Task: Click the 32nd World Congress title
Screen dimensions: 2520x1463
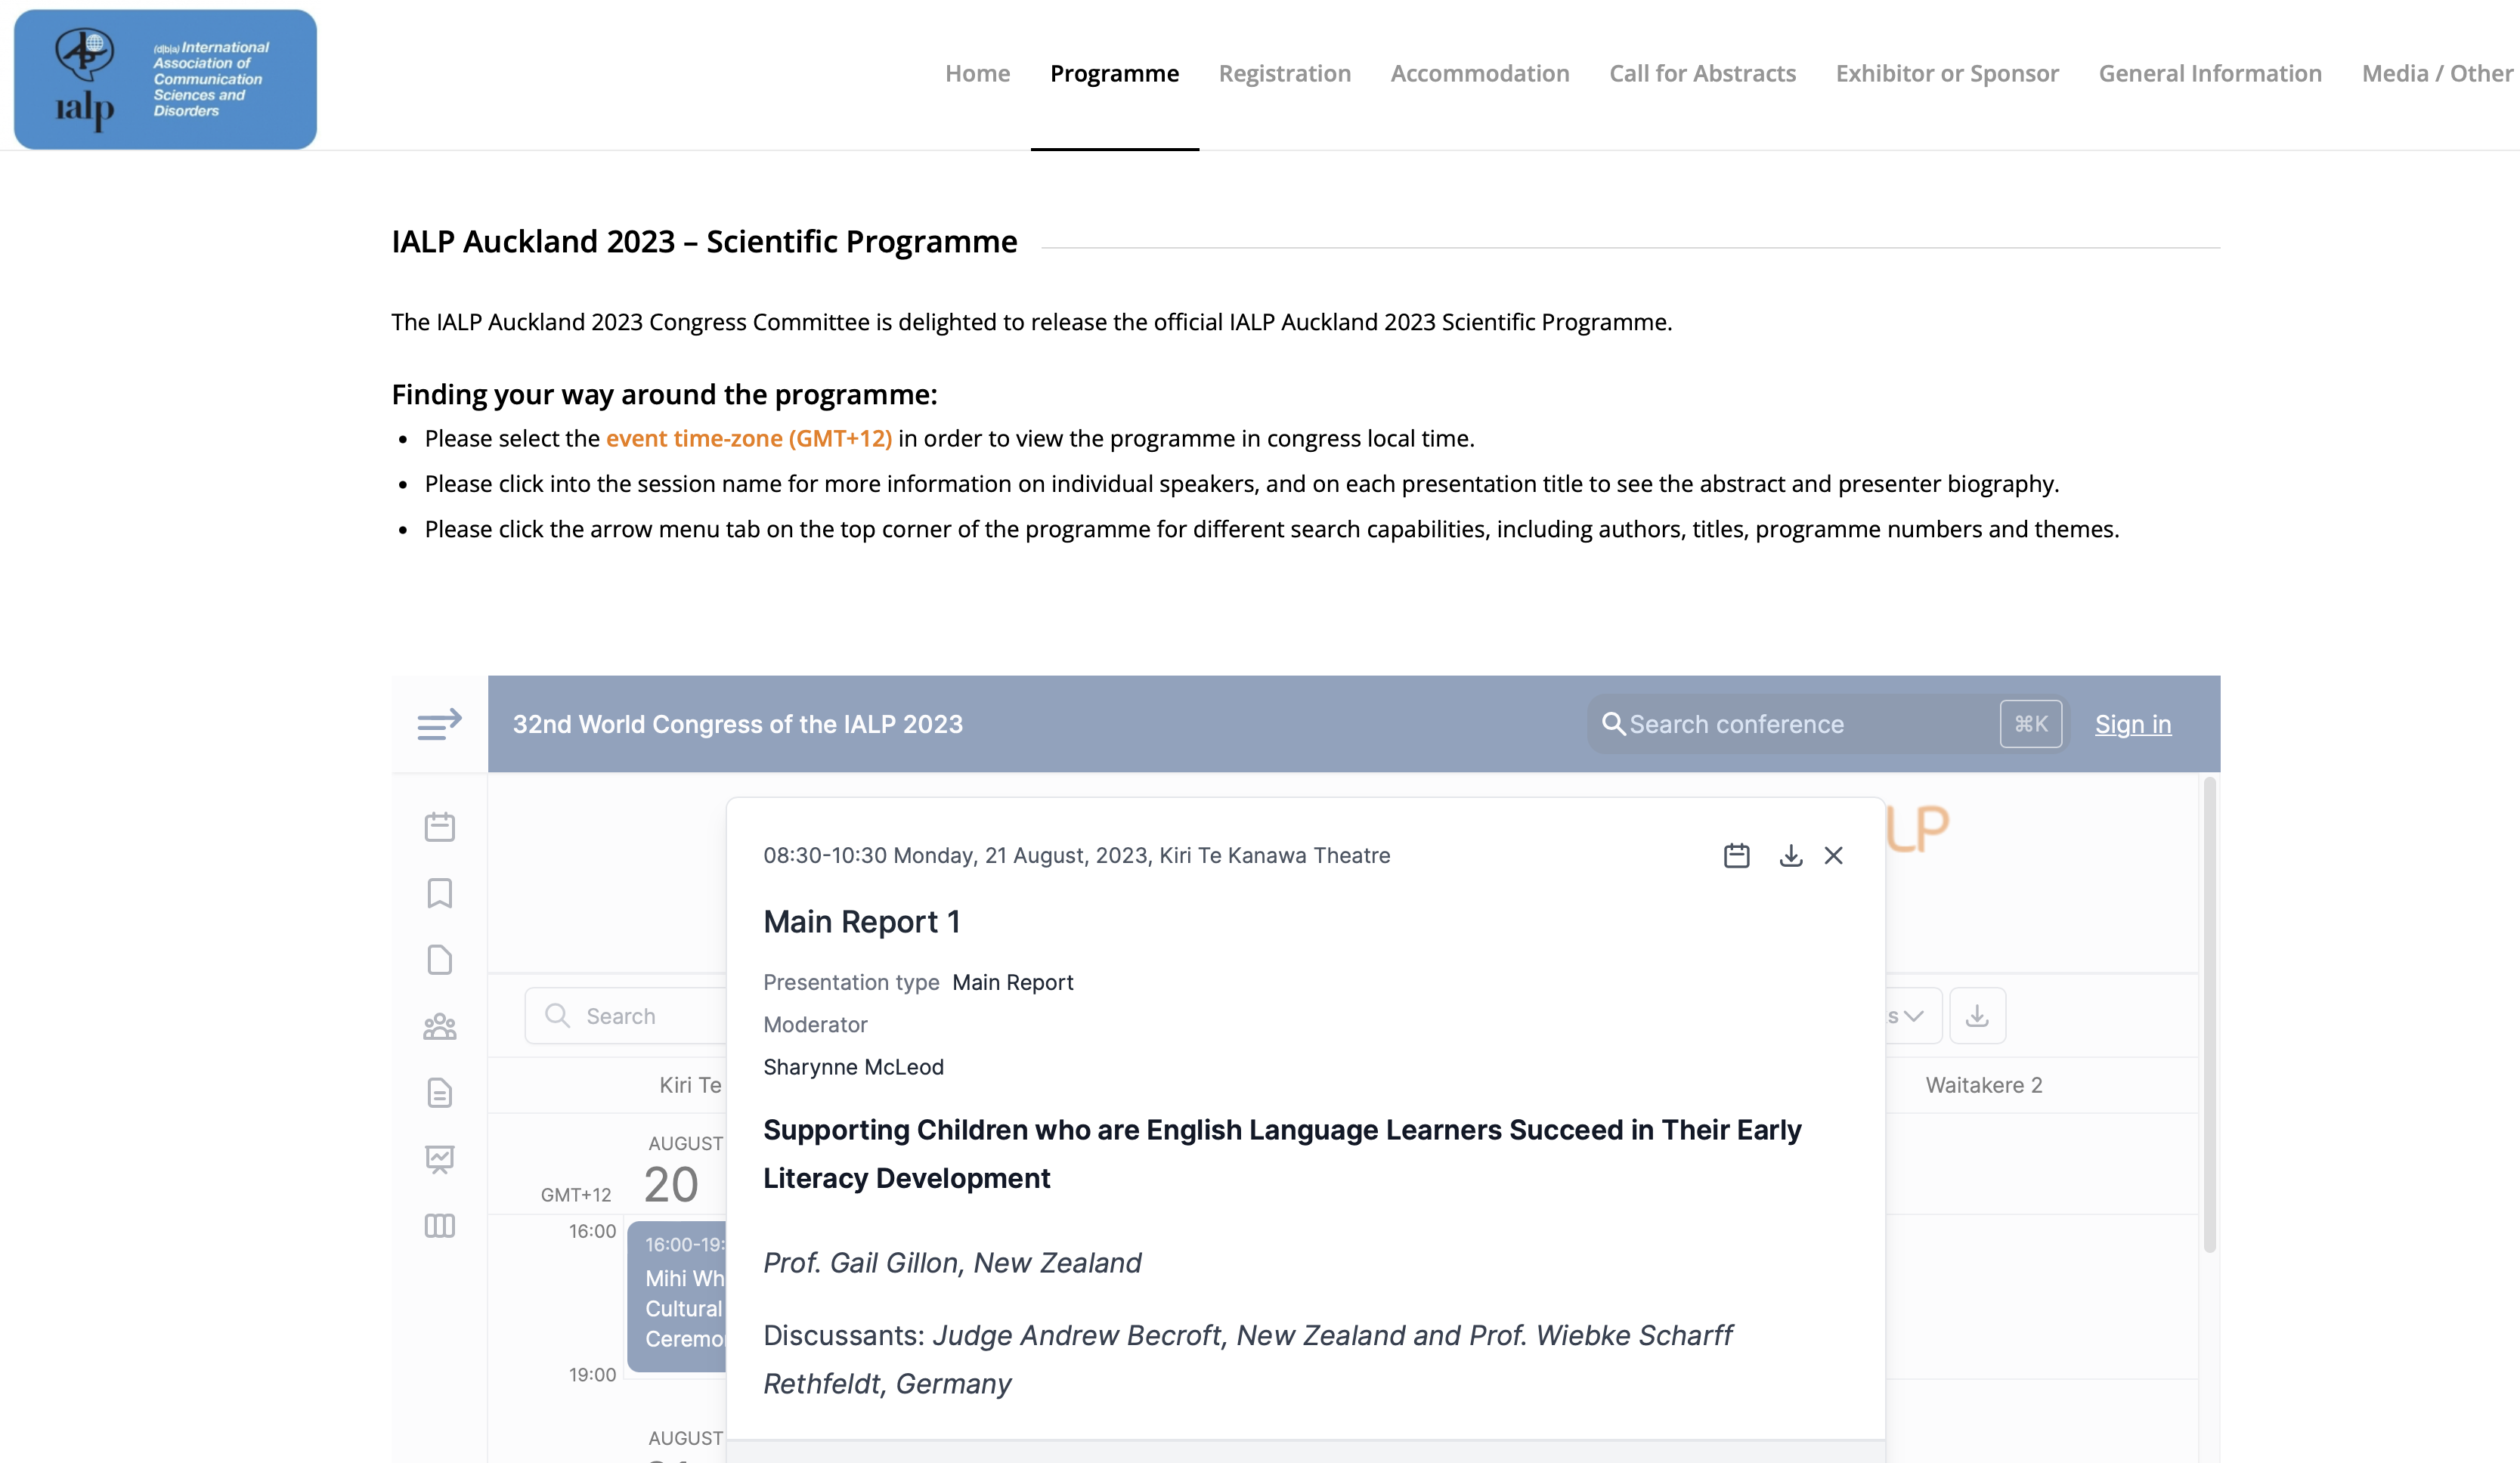Action: (737, 724)
